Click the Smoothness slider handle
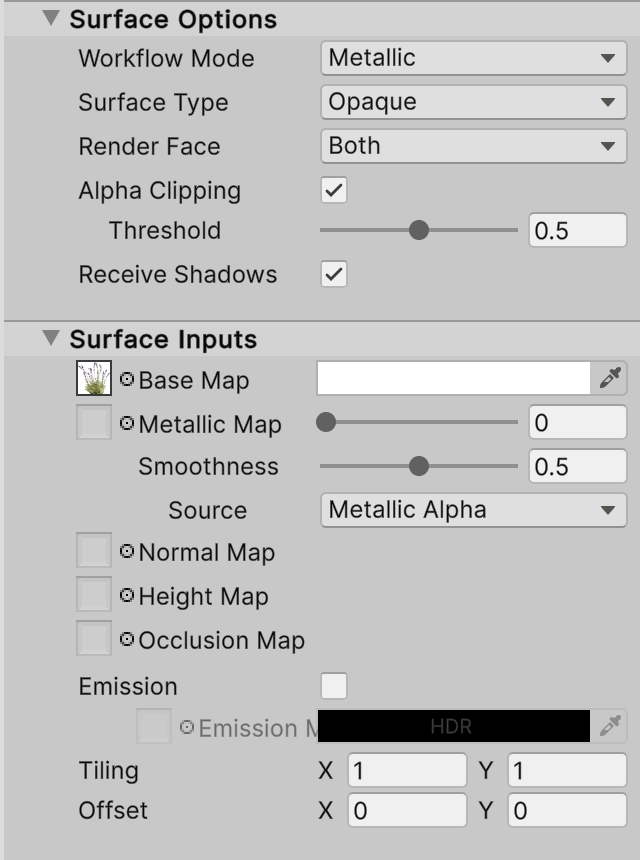 (x=419, y=466)
